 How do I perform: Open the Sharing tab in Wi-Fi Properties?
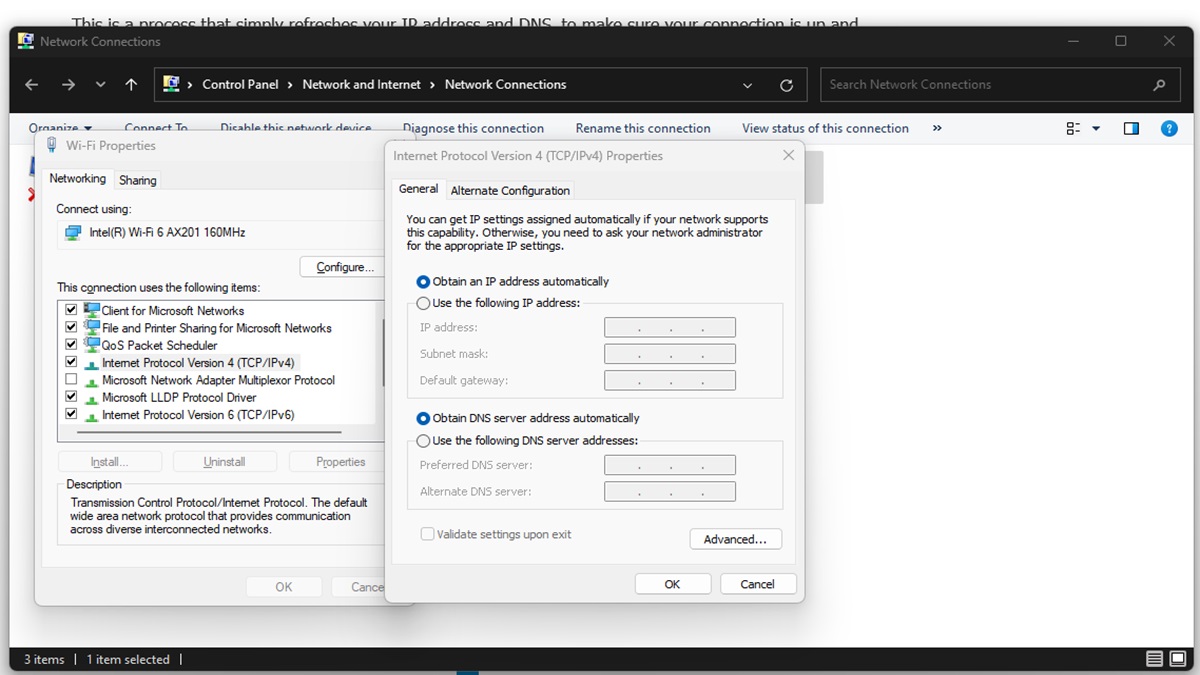pyautogui.click(x=137, y=180)
